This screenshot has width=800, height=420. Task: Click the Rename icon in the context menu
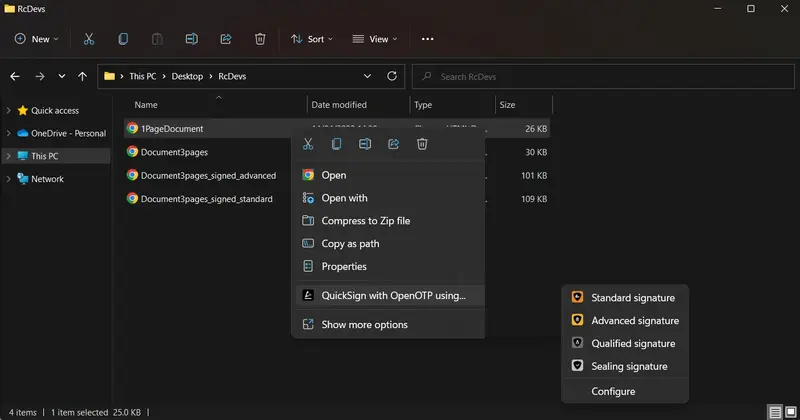[x=365, y=144]
